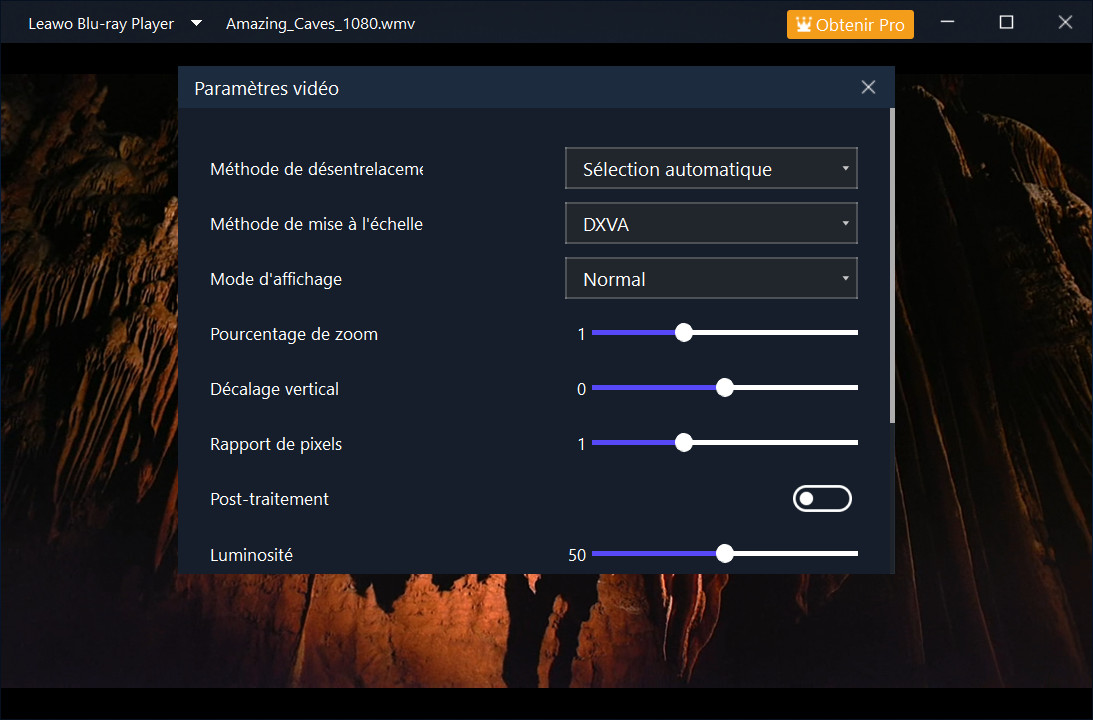The image size is (1093, 720).
Task: Minimize the player window
Action: 946,23
